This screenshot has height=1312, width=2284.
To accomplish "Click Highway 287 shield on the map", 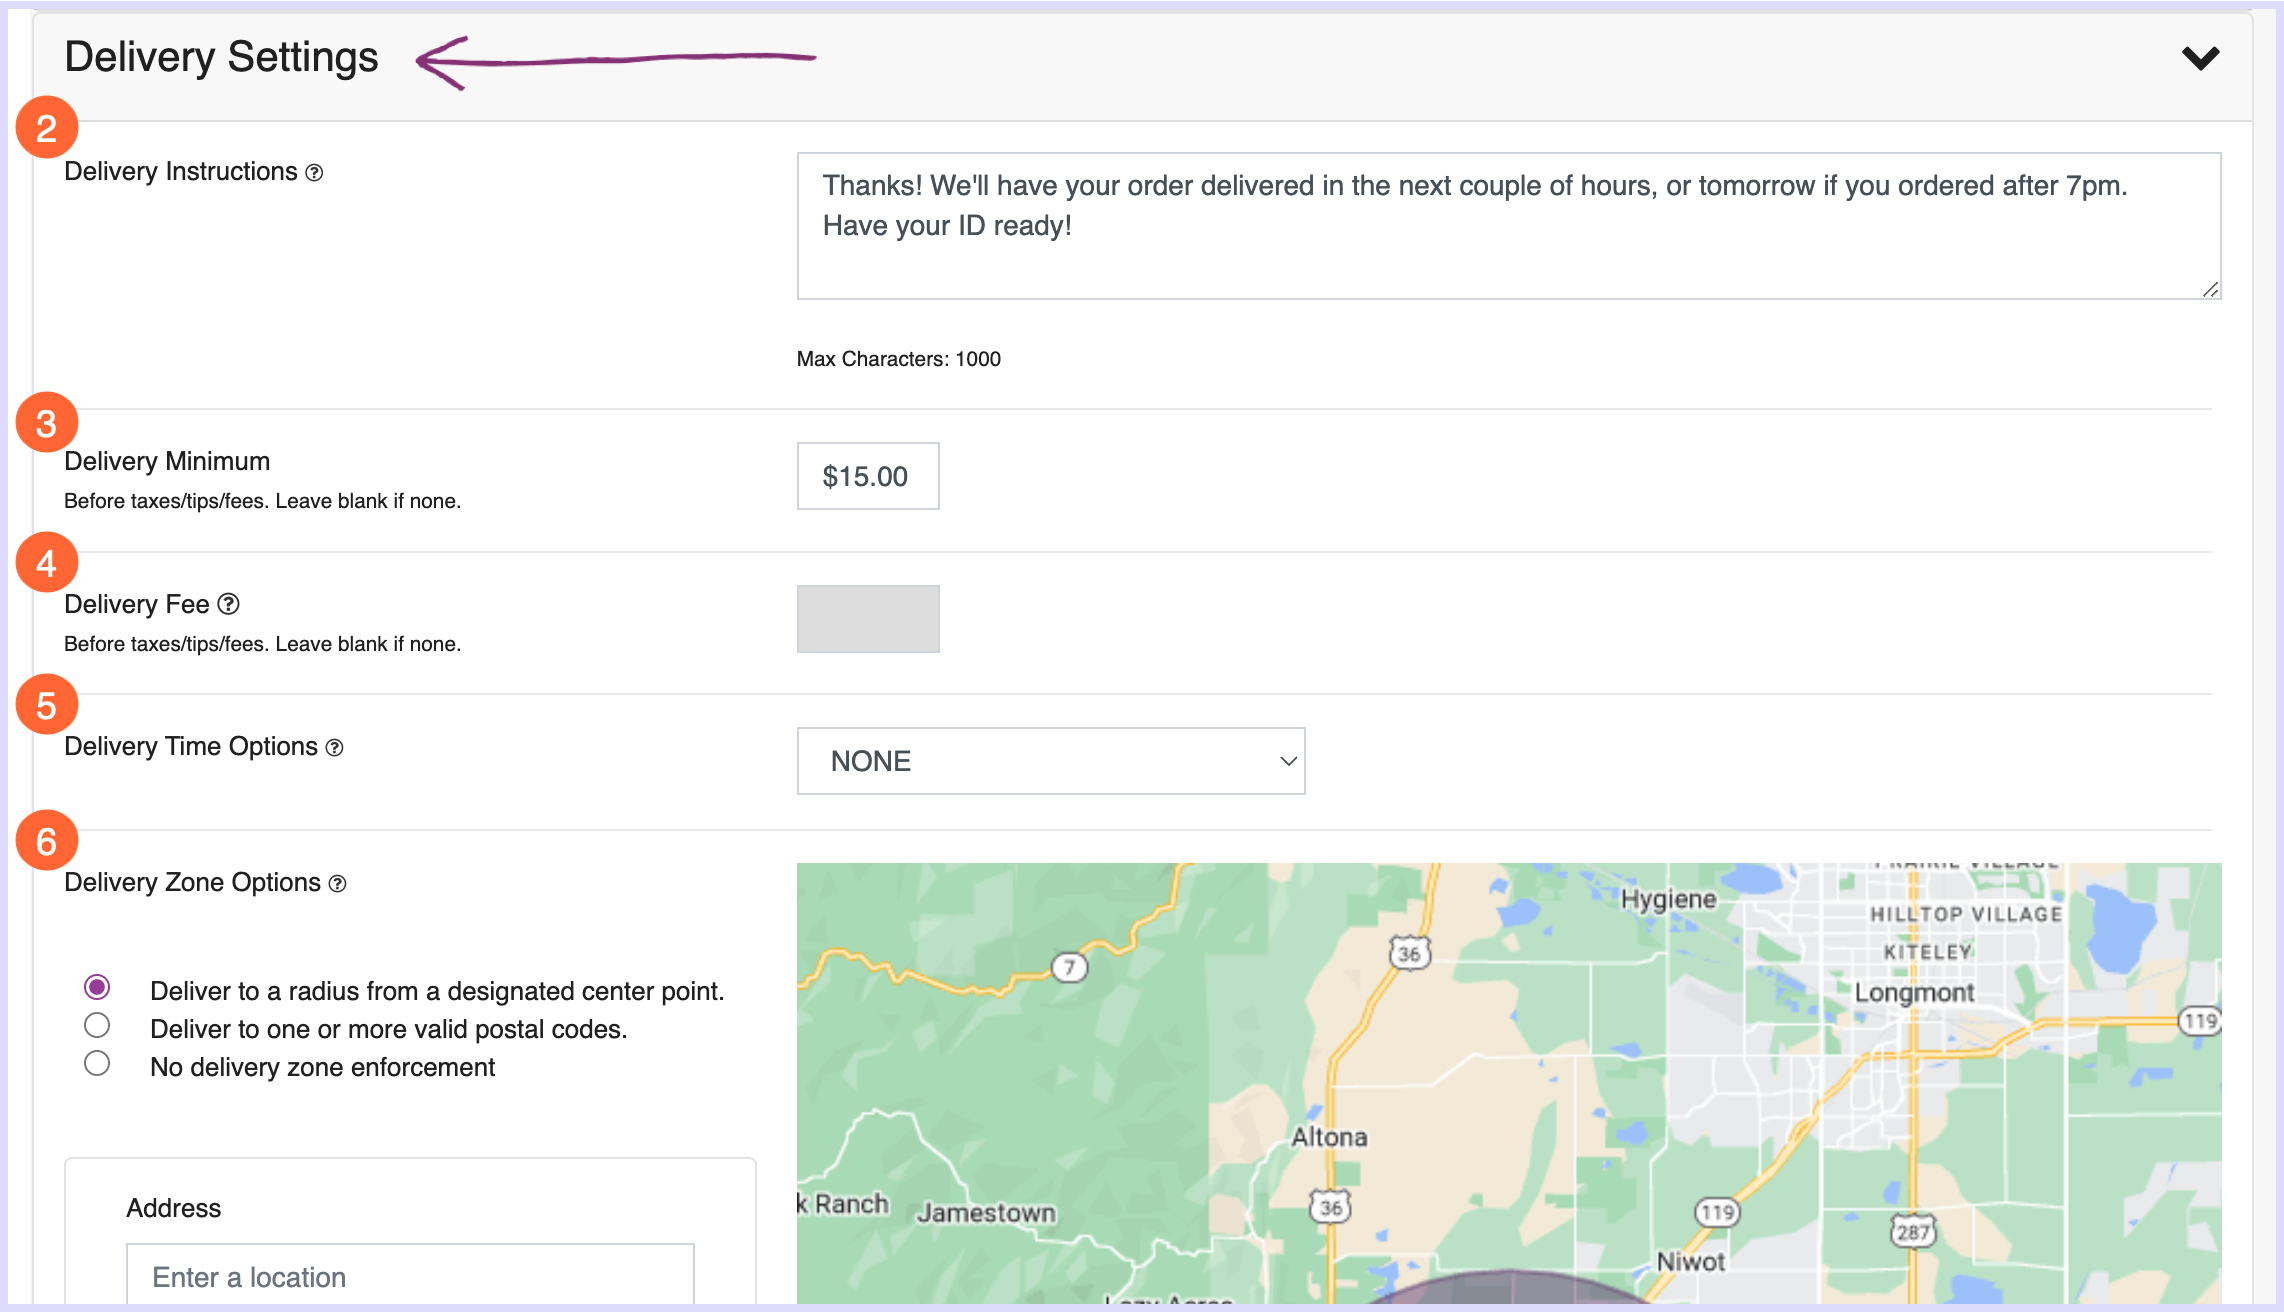I will 1912,1231.
